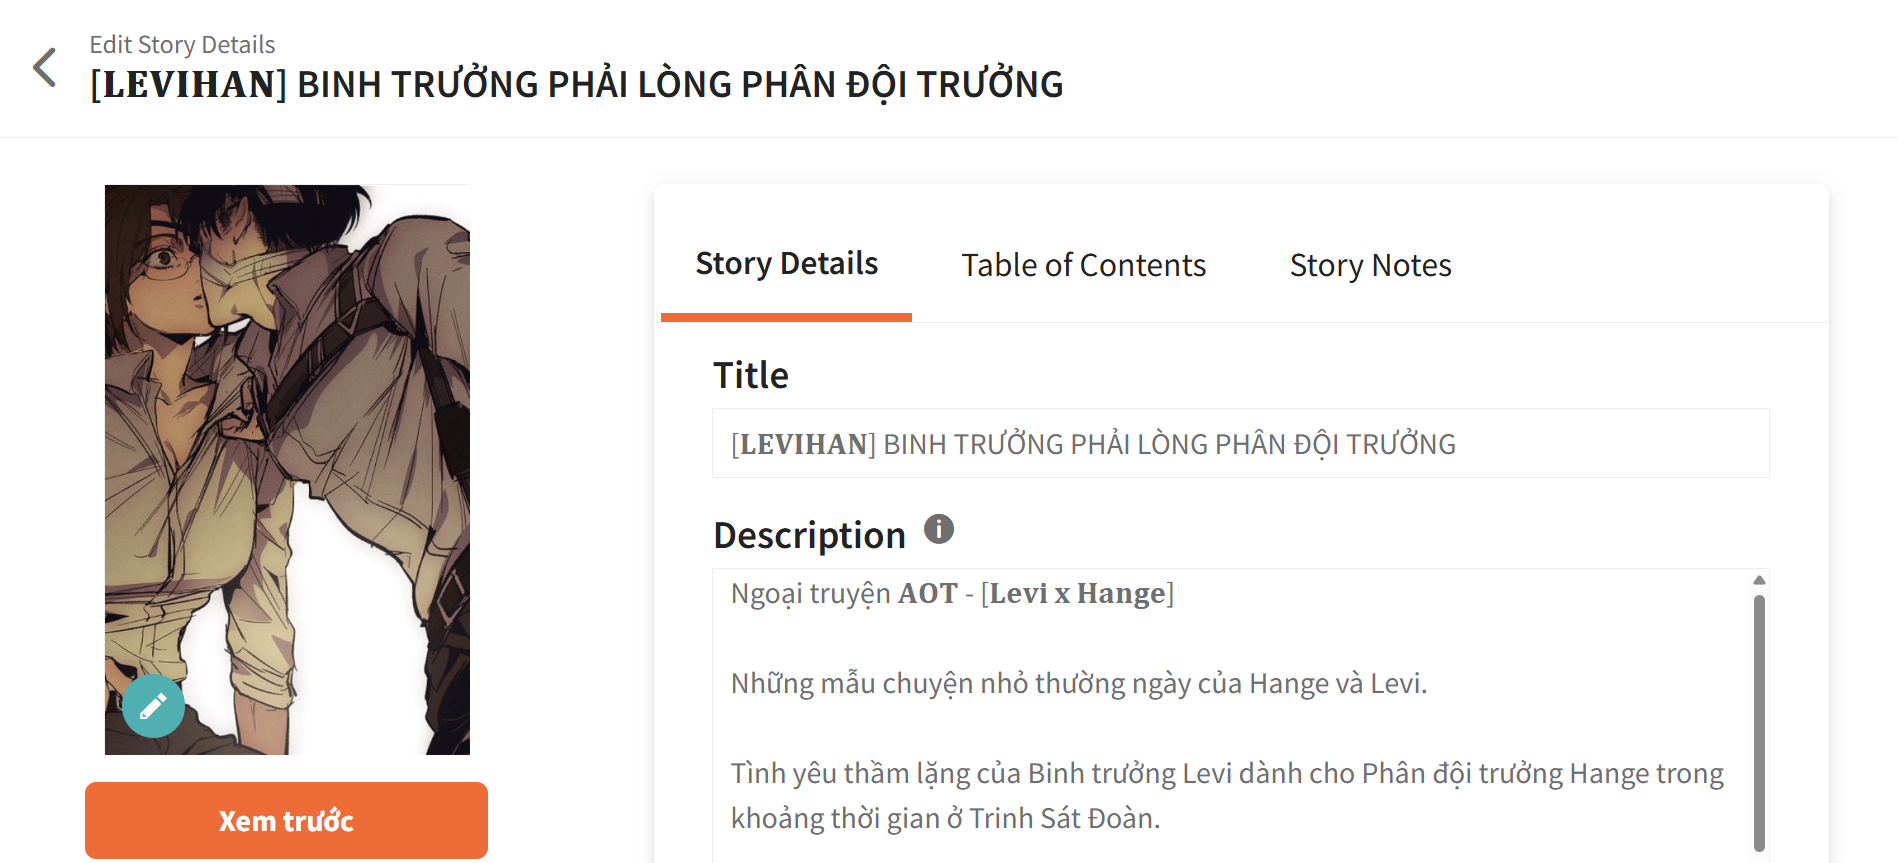Click the story title in page header
Viewport: 1897px width, 863px height.
tap(576, 85)
